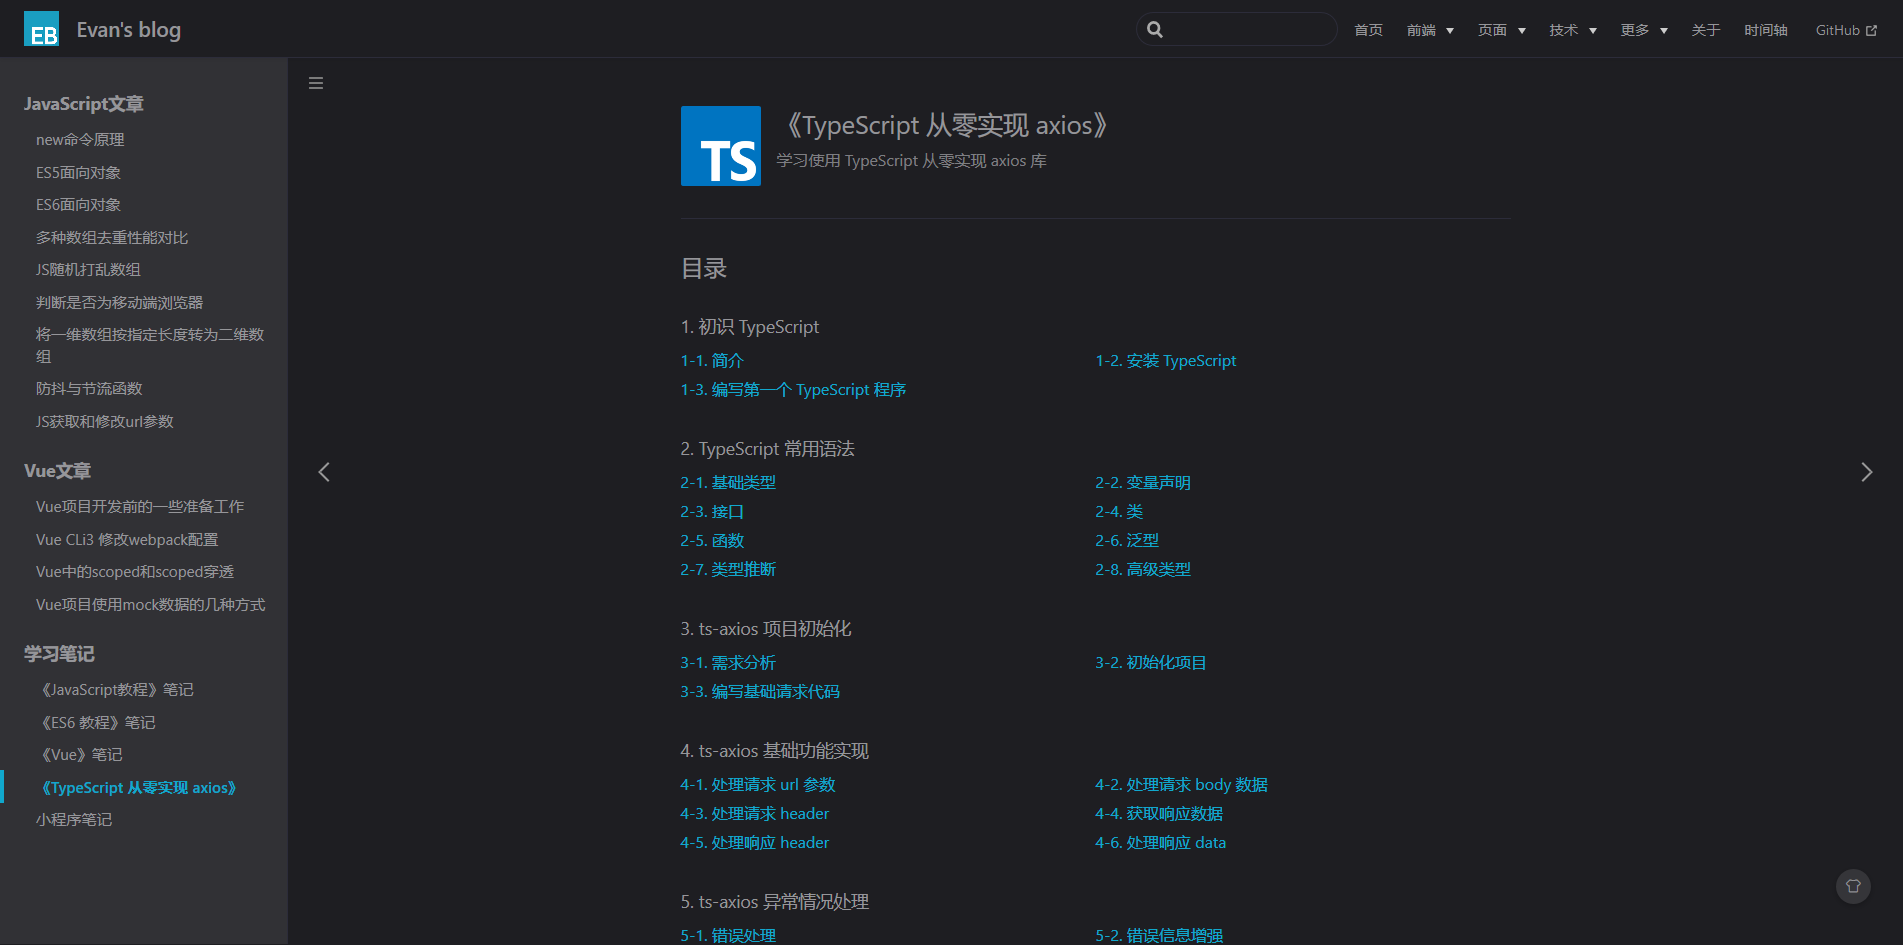This screenshot has height=945, width=1903.
Task: Go to 首页 in the navbar
Action: click(x=1368, y=30)
